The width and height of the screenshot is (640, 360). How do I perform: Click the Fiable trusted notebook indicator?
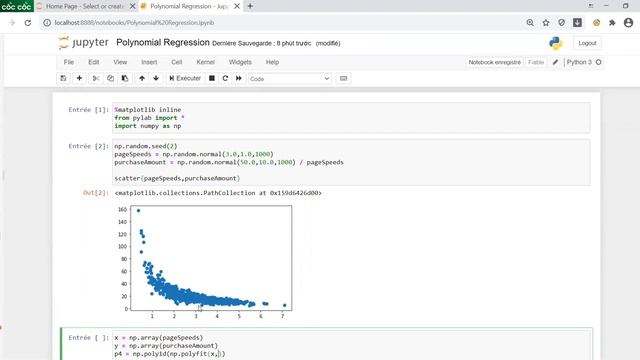[x=536, y=62]
